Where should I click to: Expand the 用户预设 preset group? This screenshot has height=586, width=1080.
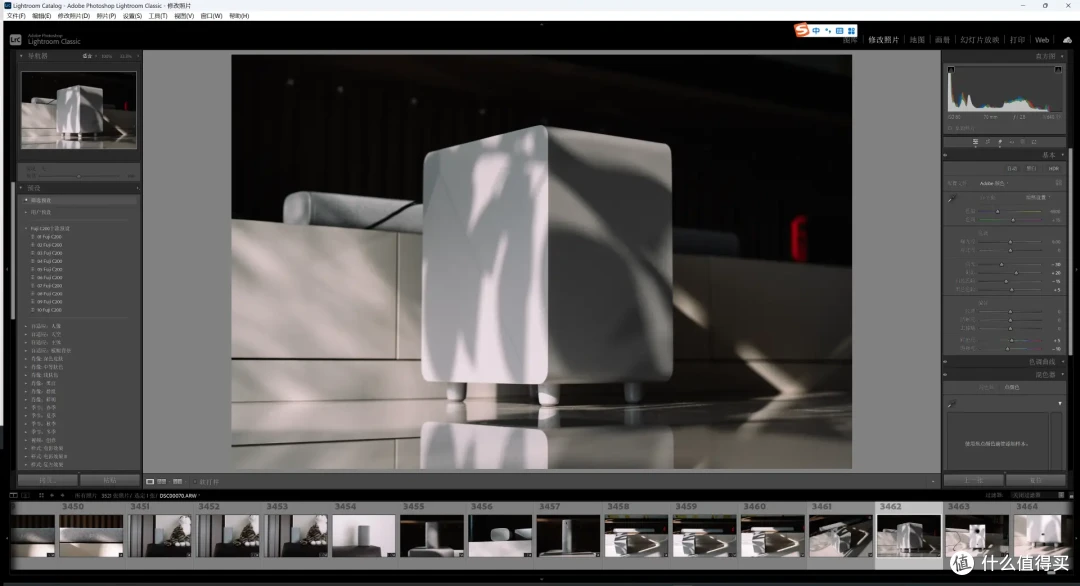click(x=26, y=212)
